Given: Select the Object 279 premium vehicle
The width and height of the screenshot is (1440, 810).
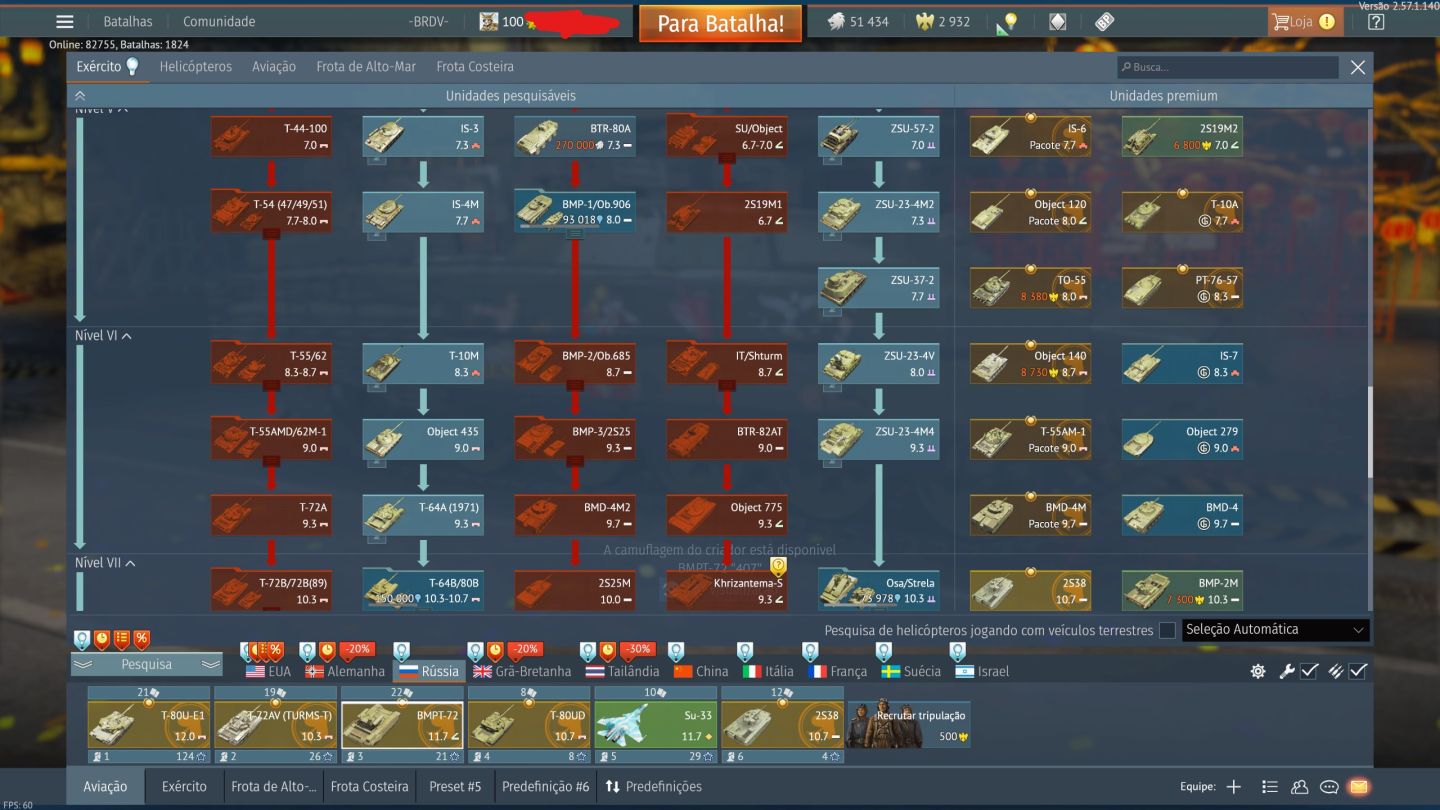Looking at the screenshot, I should click(1182, 440).
